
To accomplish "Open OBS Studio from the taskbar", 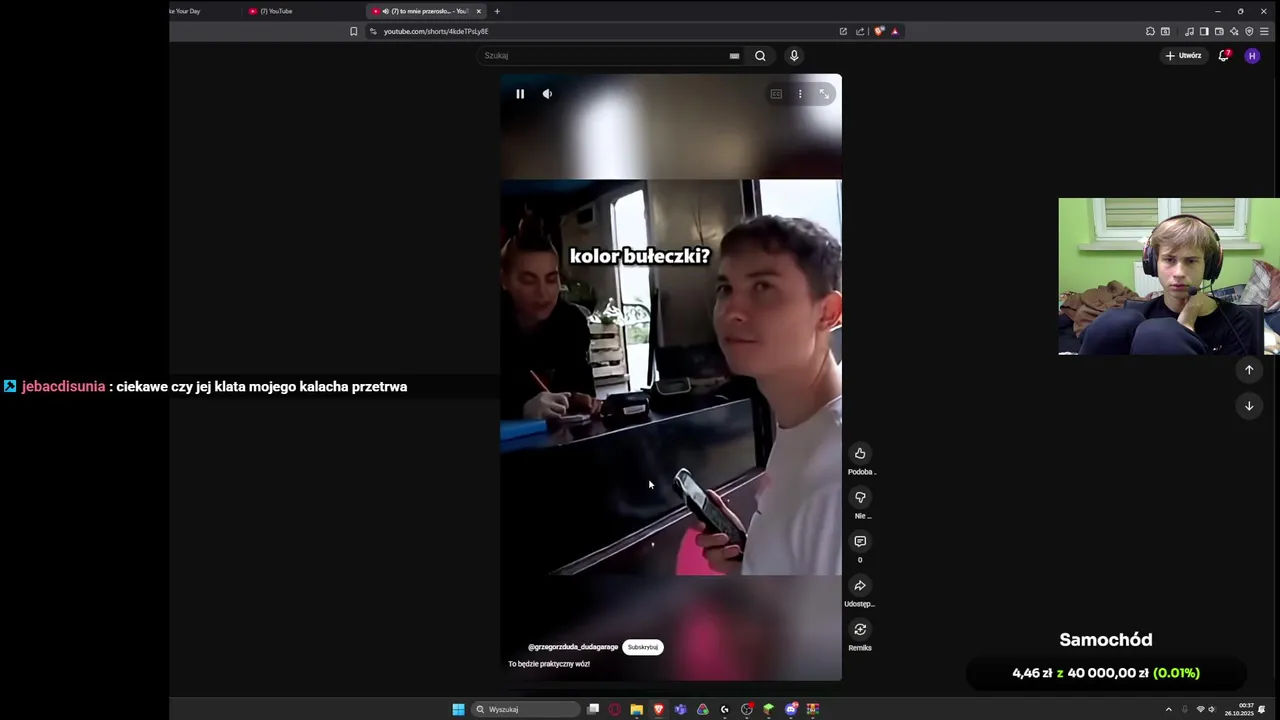I will [747, 709].
